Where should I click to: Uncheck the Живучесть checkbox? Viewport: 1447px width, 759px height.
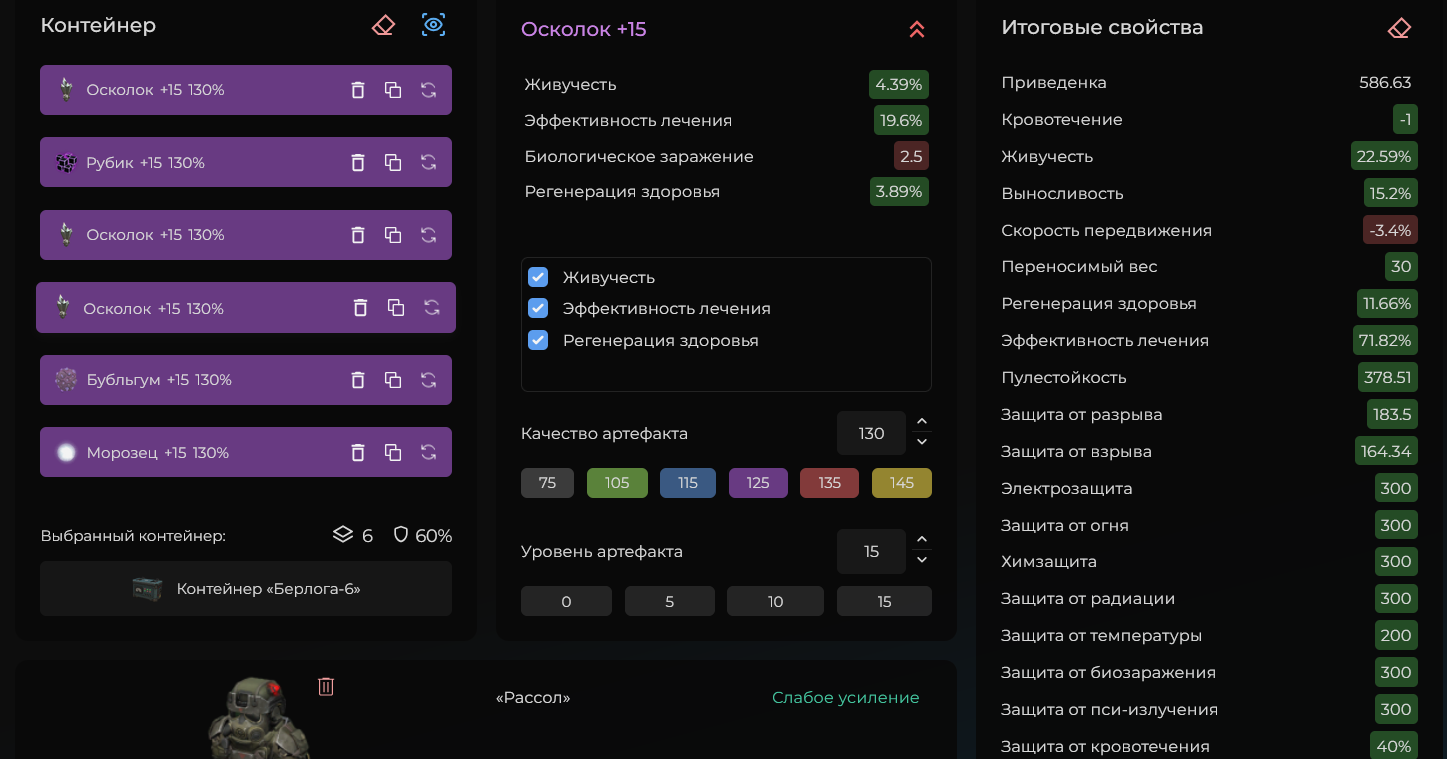click(538, 277)
